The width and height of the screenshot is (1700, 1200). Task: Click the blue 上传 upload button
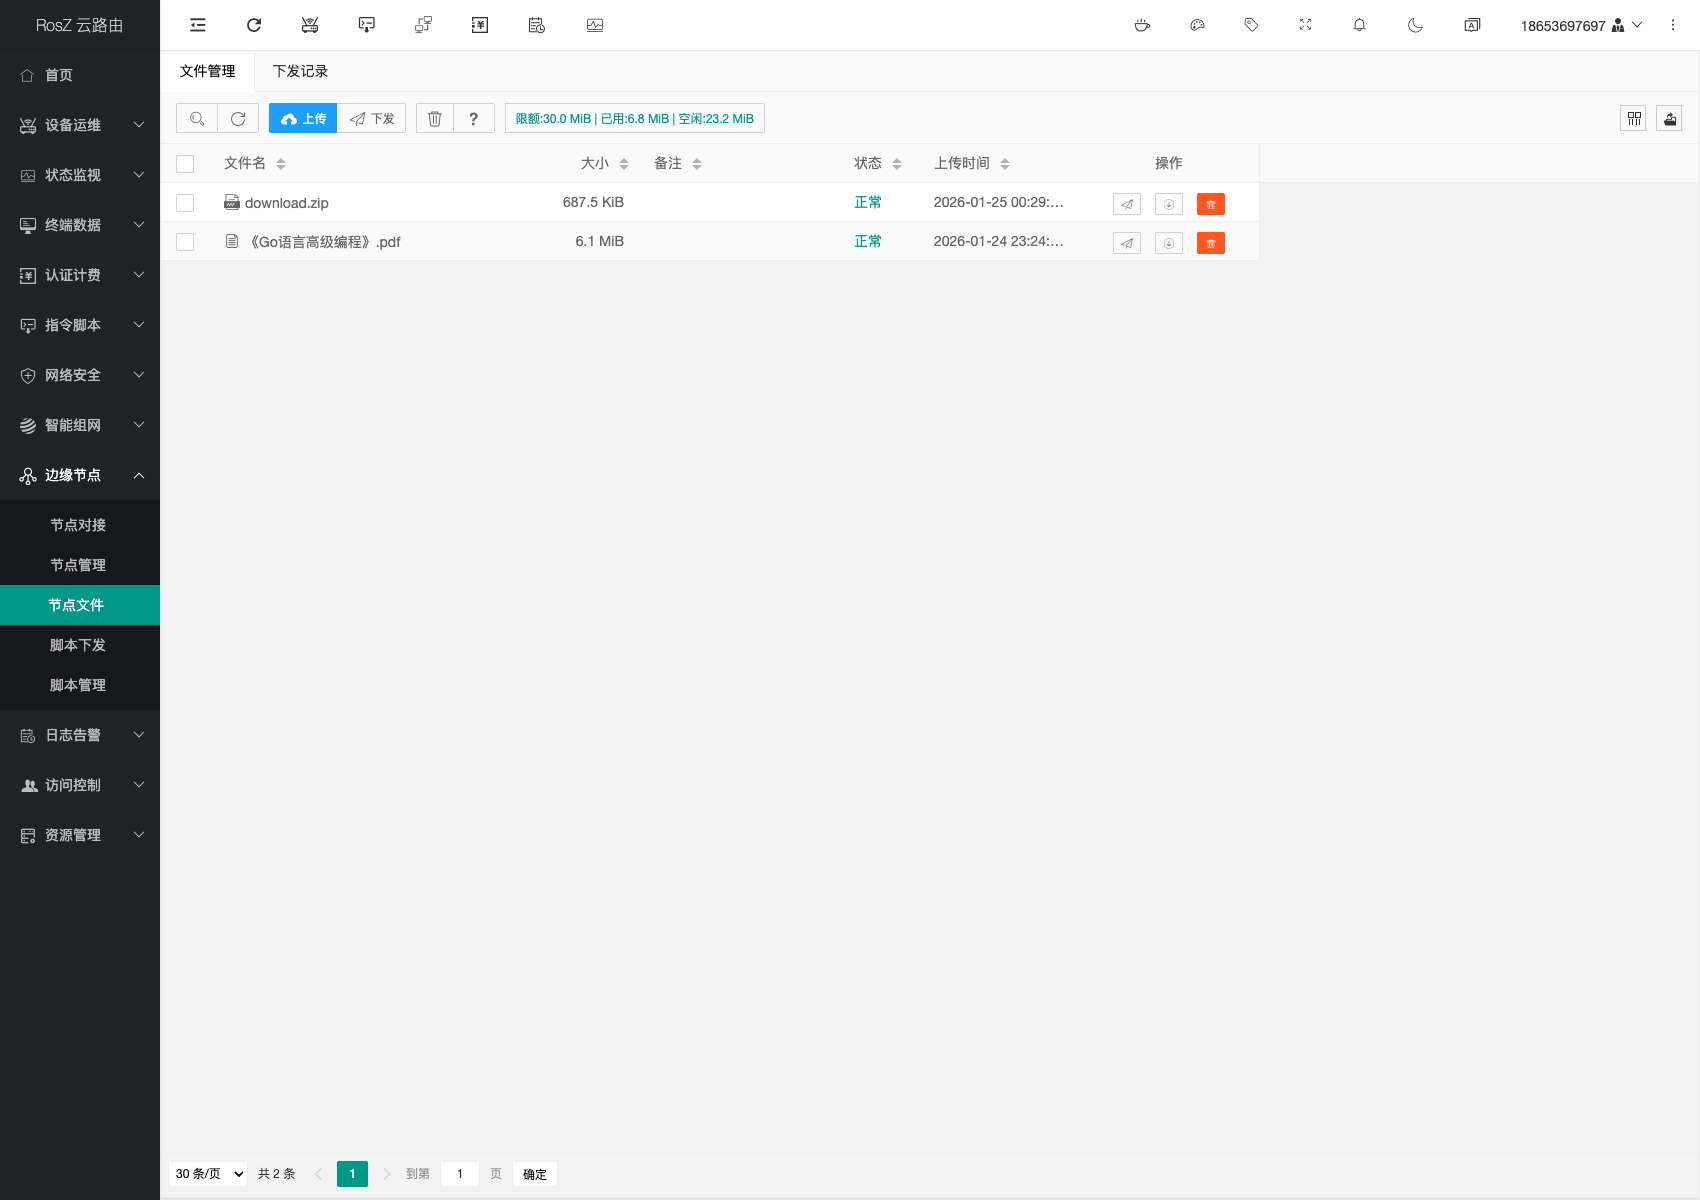(303, 119)
